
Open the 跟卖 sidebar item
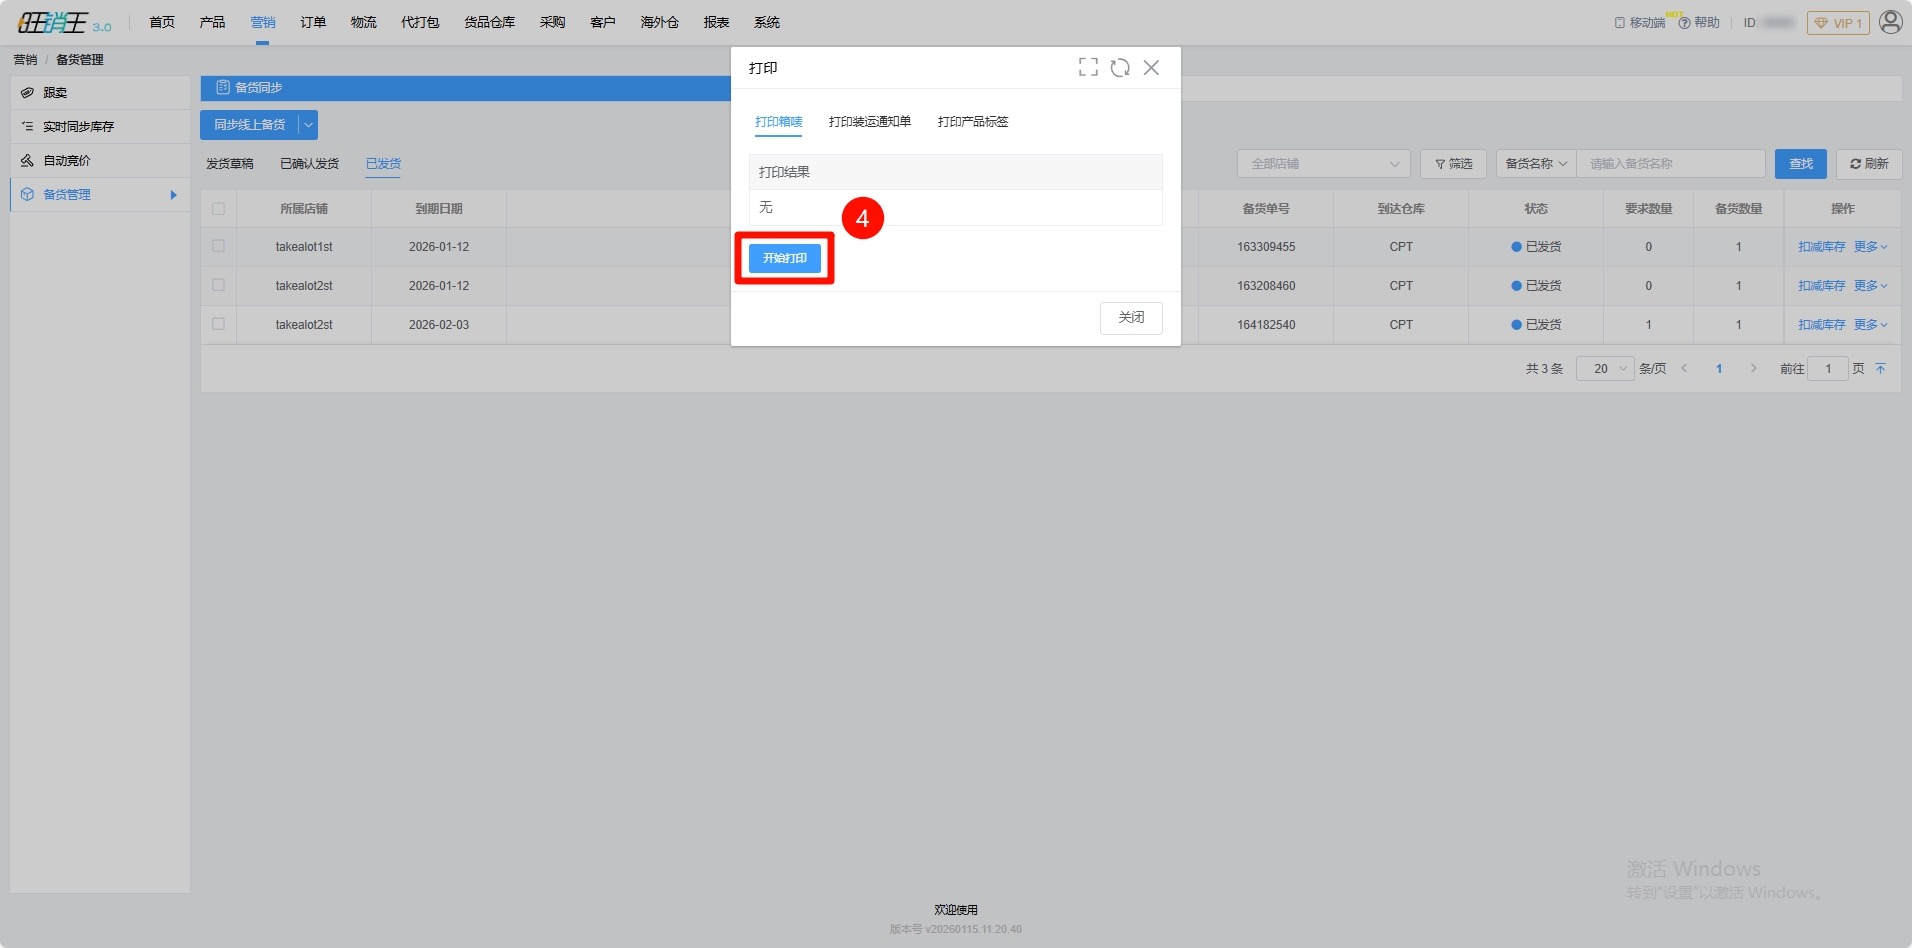[55, 93]
